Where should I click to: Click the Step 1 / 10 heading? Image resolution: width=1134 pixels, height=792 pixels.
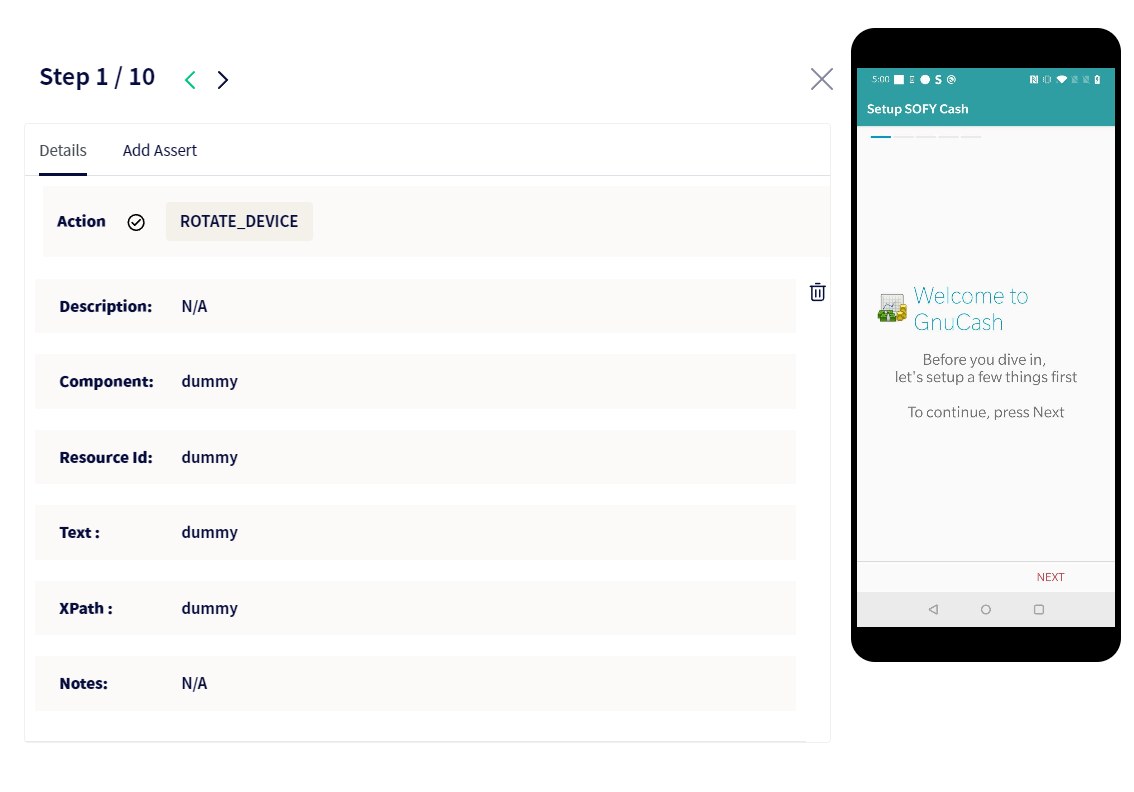pyautogui.click(x=97, y=77)
